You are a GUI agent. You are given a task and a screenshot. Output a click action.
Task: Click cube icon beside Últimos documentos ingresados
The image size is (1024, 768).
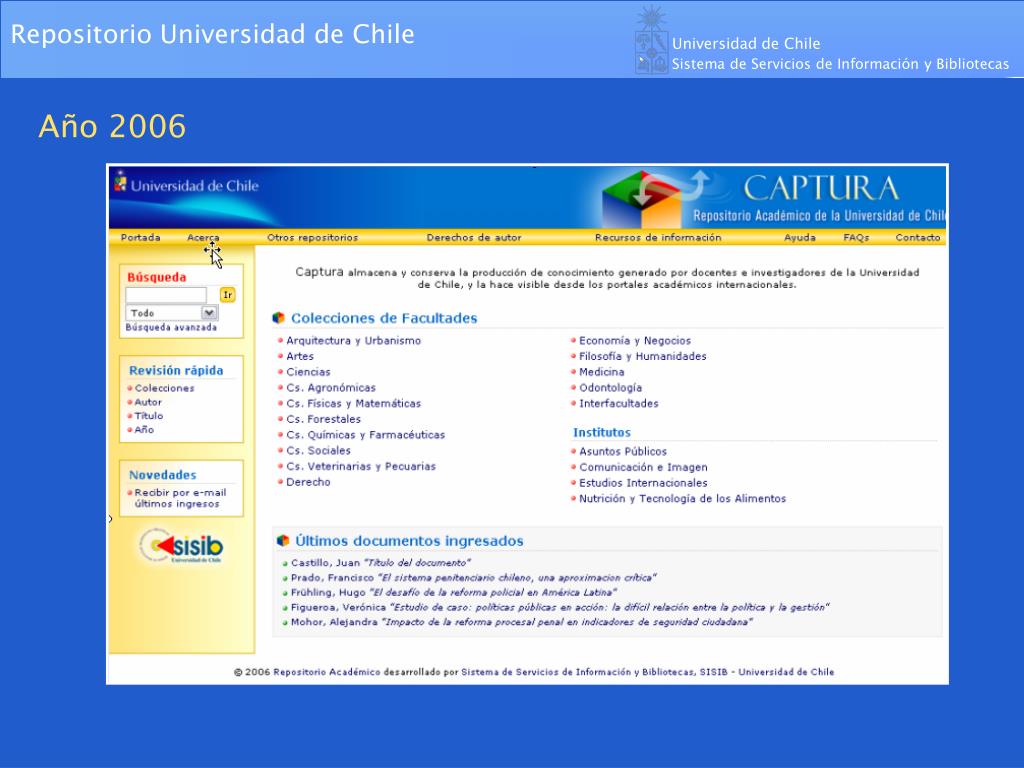(283, 541)
